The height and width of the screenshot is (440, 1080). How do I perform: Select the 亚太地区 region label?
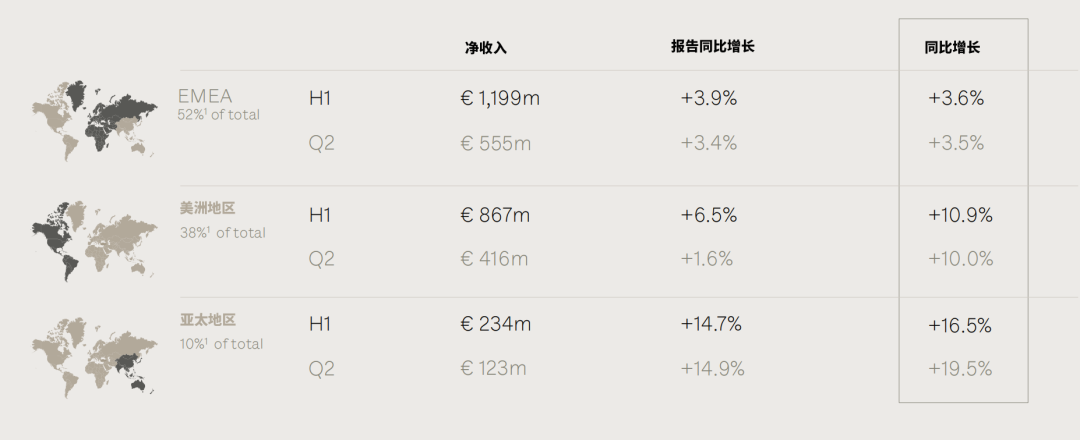click(207, 320)
